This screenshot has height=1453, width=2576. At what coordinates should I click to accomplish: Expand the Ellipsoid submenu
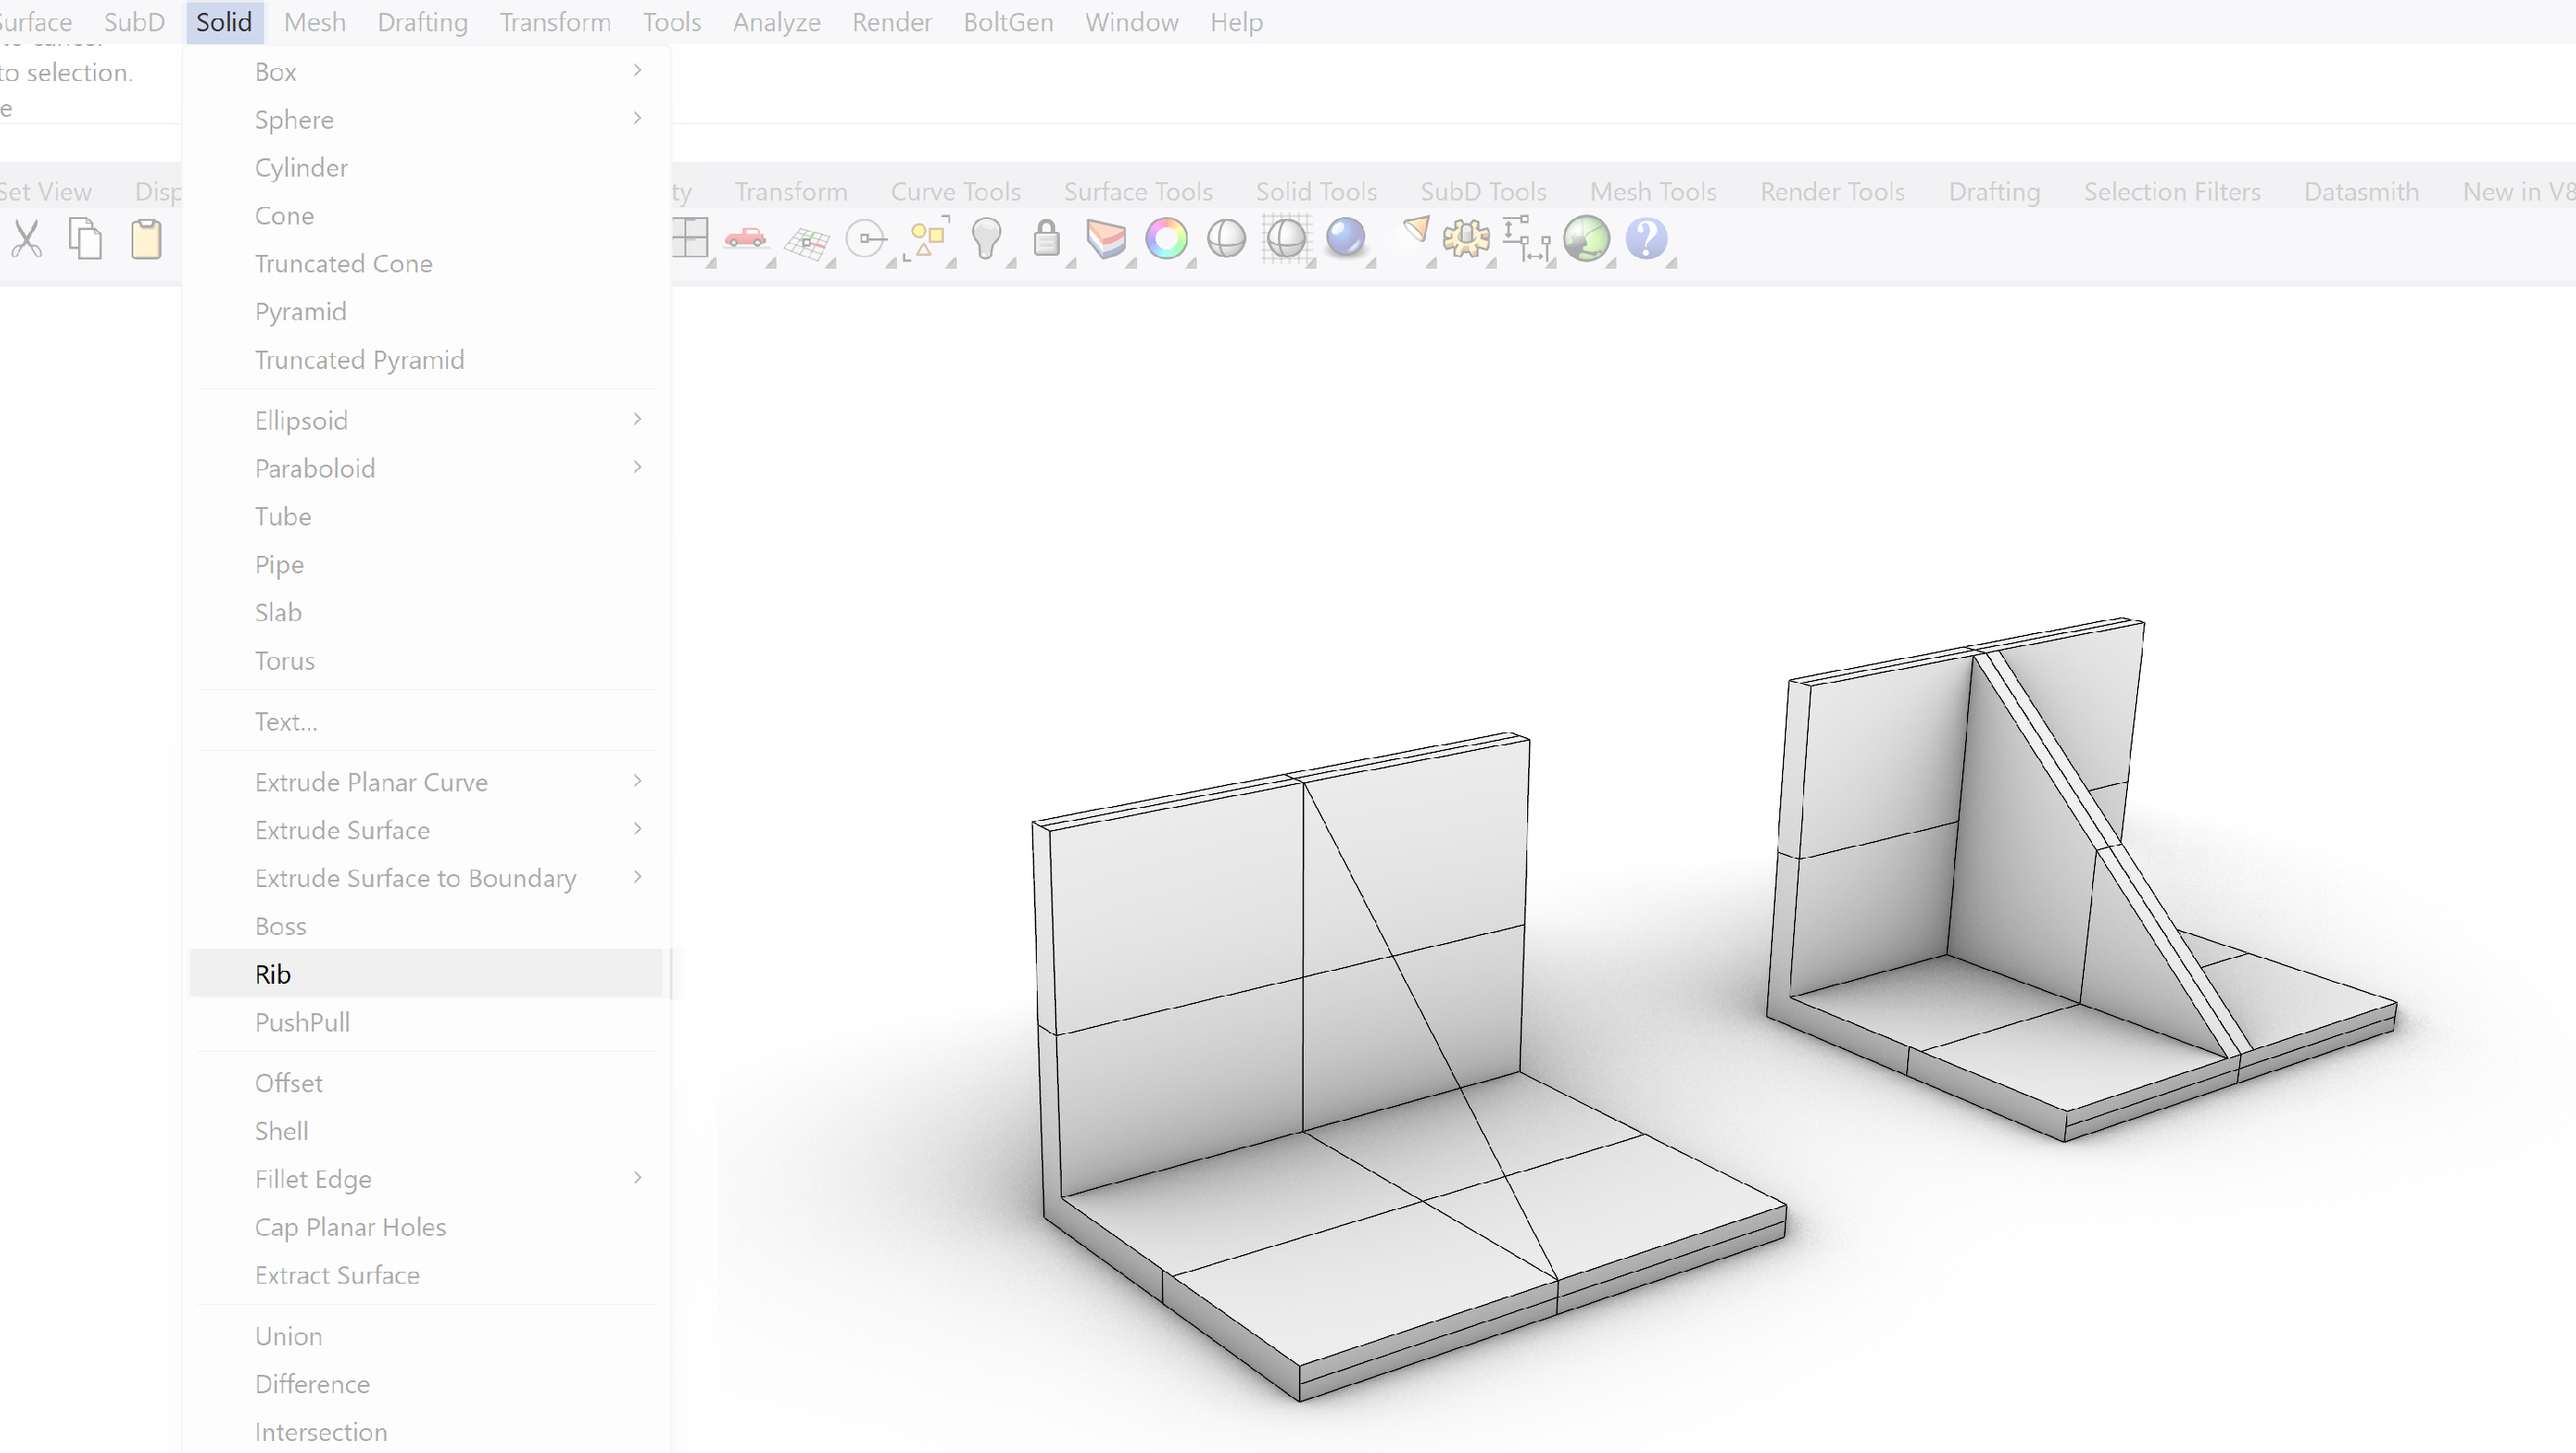pyautogui.click(x=637, y=419)
